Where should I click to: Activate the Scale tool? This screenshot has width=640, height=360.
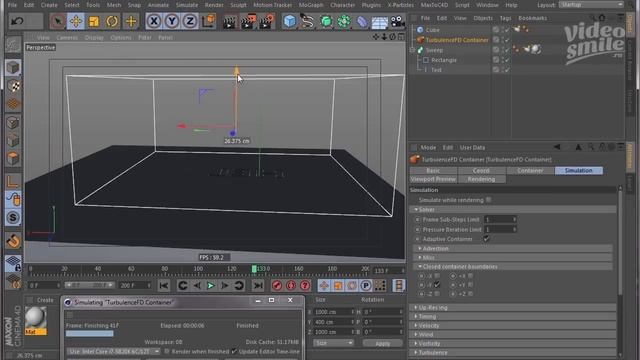coord(94,21)
